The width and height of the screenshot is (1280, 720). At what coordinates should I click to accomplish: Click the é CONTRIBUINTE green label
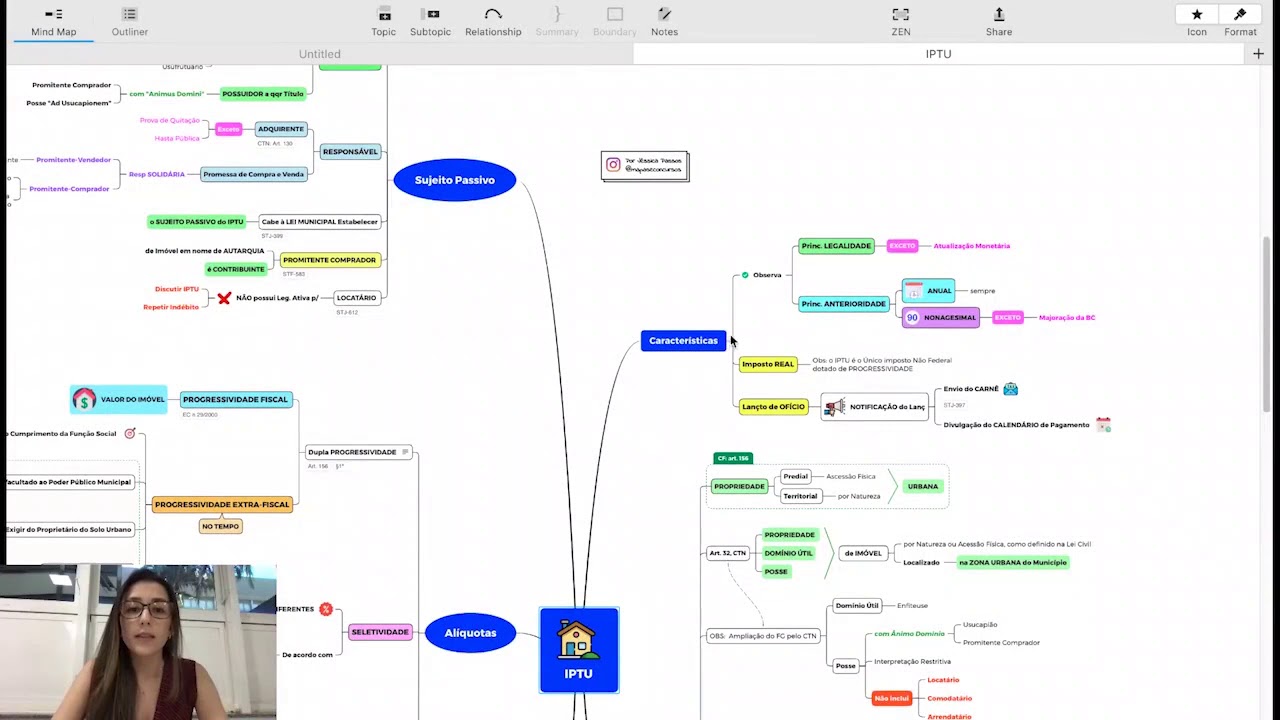[x=236, y=269]
